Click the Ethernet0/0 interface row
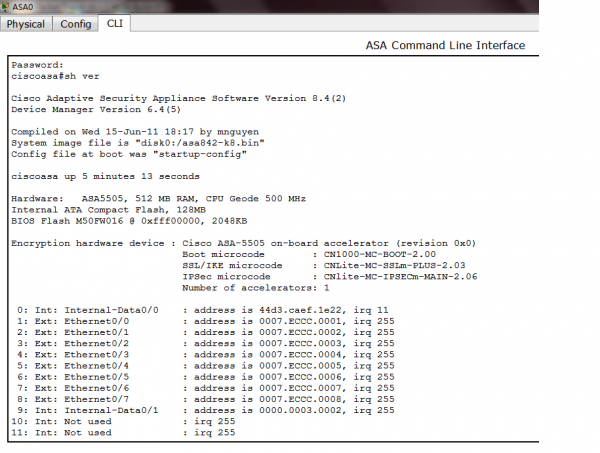Screen dimensions: 600x453 pyautogui.click(x=205, y=321)
